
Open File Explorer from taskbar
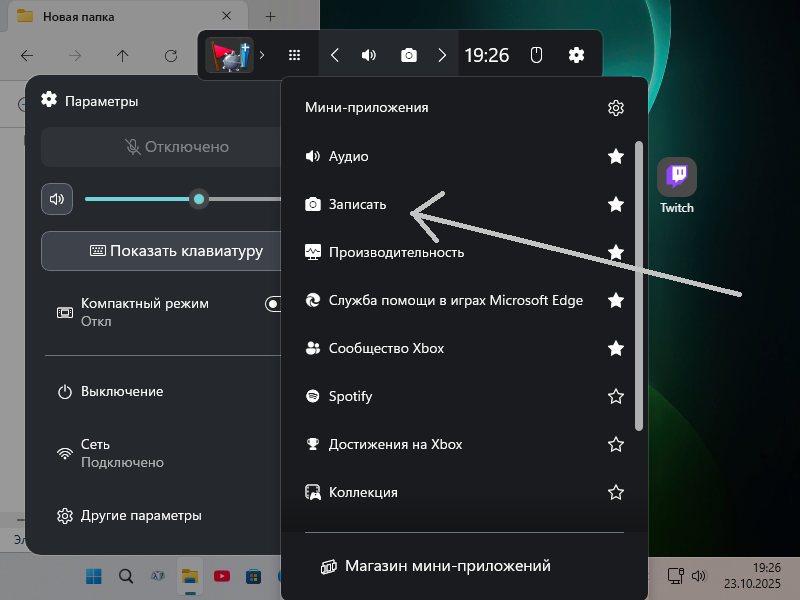[190, 577]
